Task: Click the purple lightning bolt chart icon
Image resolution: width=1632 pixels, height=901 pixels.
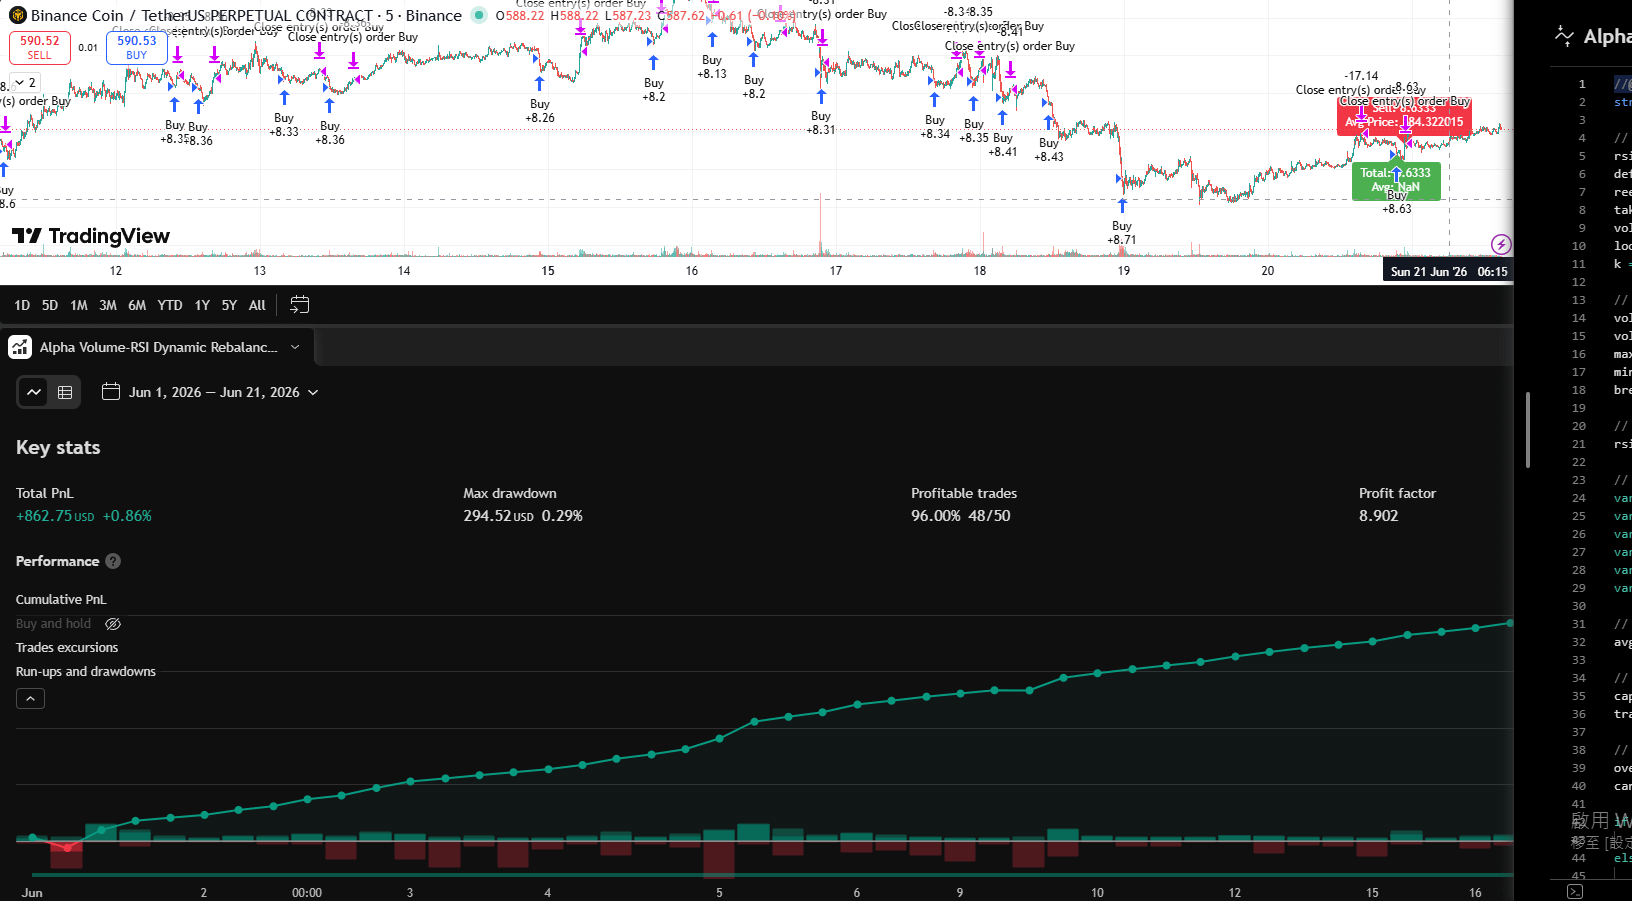Action: (1501, 244)
